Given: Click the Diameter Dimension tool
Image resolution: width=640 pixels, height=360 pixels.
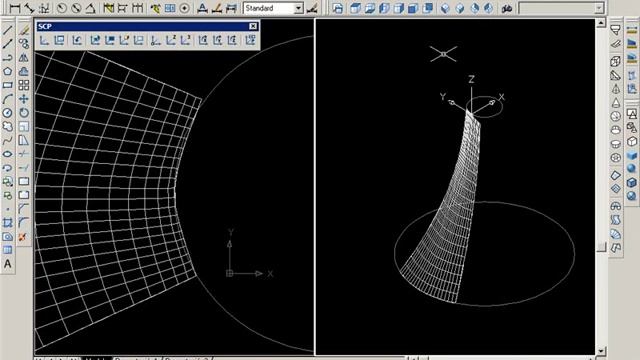Looking at the screenshot, I should (x=76, y=8).
